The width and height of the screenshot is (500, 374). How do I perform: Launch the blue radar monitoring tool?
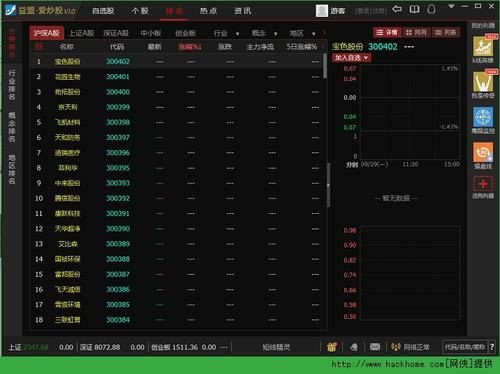pos(483,117)
